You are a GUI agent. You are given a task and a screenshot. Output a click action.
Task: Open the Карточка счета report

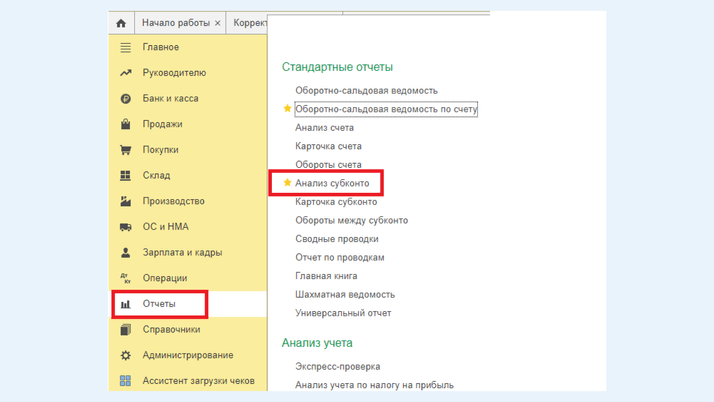coord(328,146)
